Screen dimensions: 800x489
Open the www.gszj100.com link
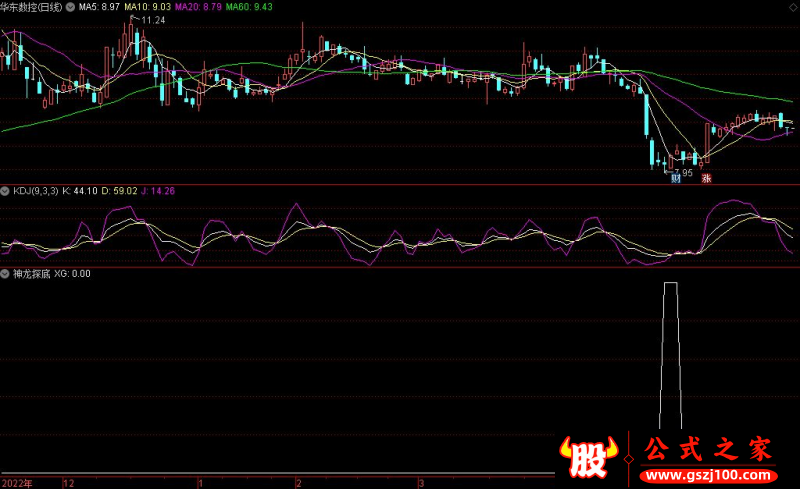[x=708, y=475]
